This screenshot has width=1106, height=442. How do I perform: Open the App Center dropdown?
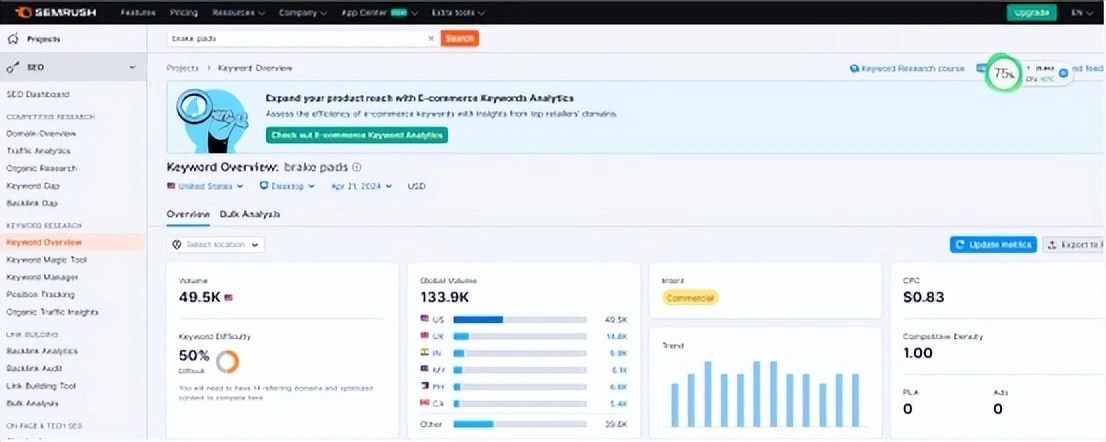(x=379, y=13)
